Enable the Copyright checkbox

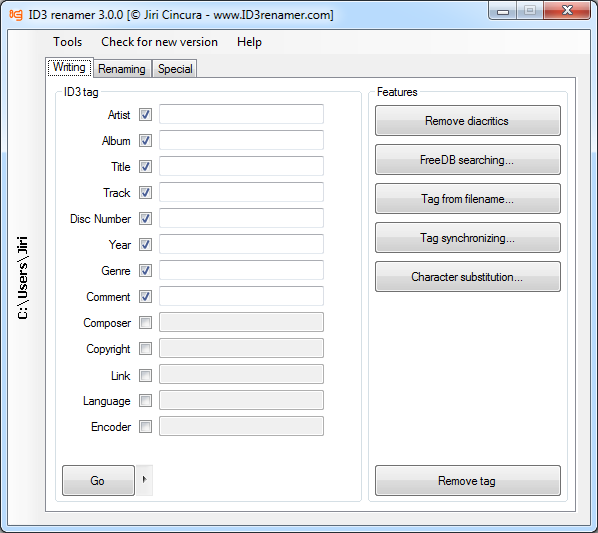point(145,348)
